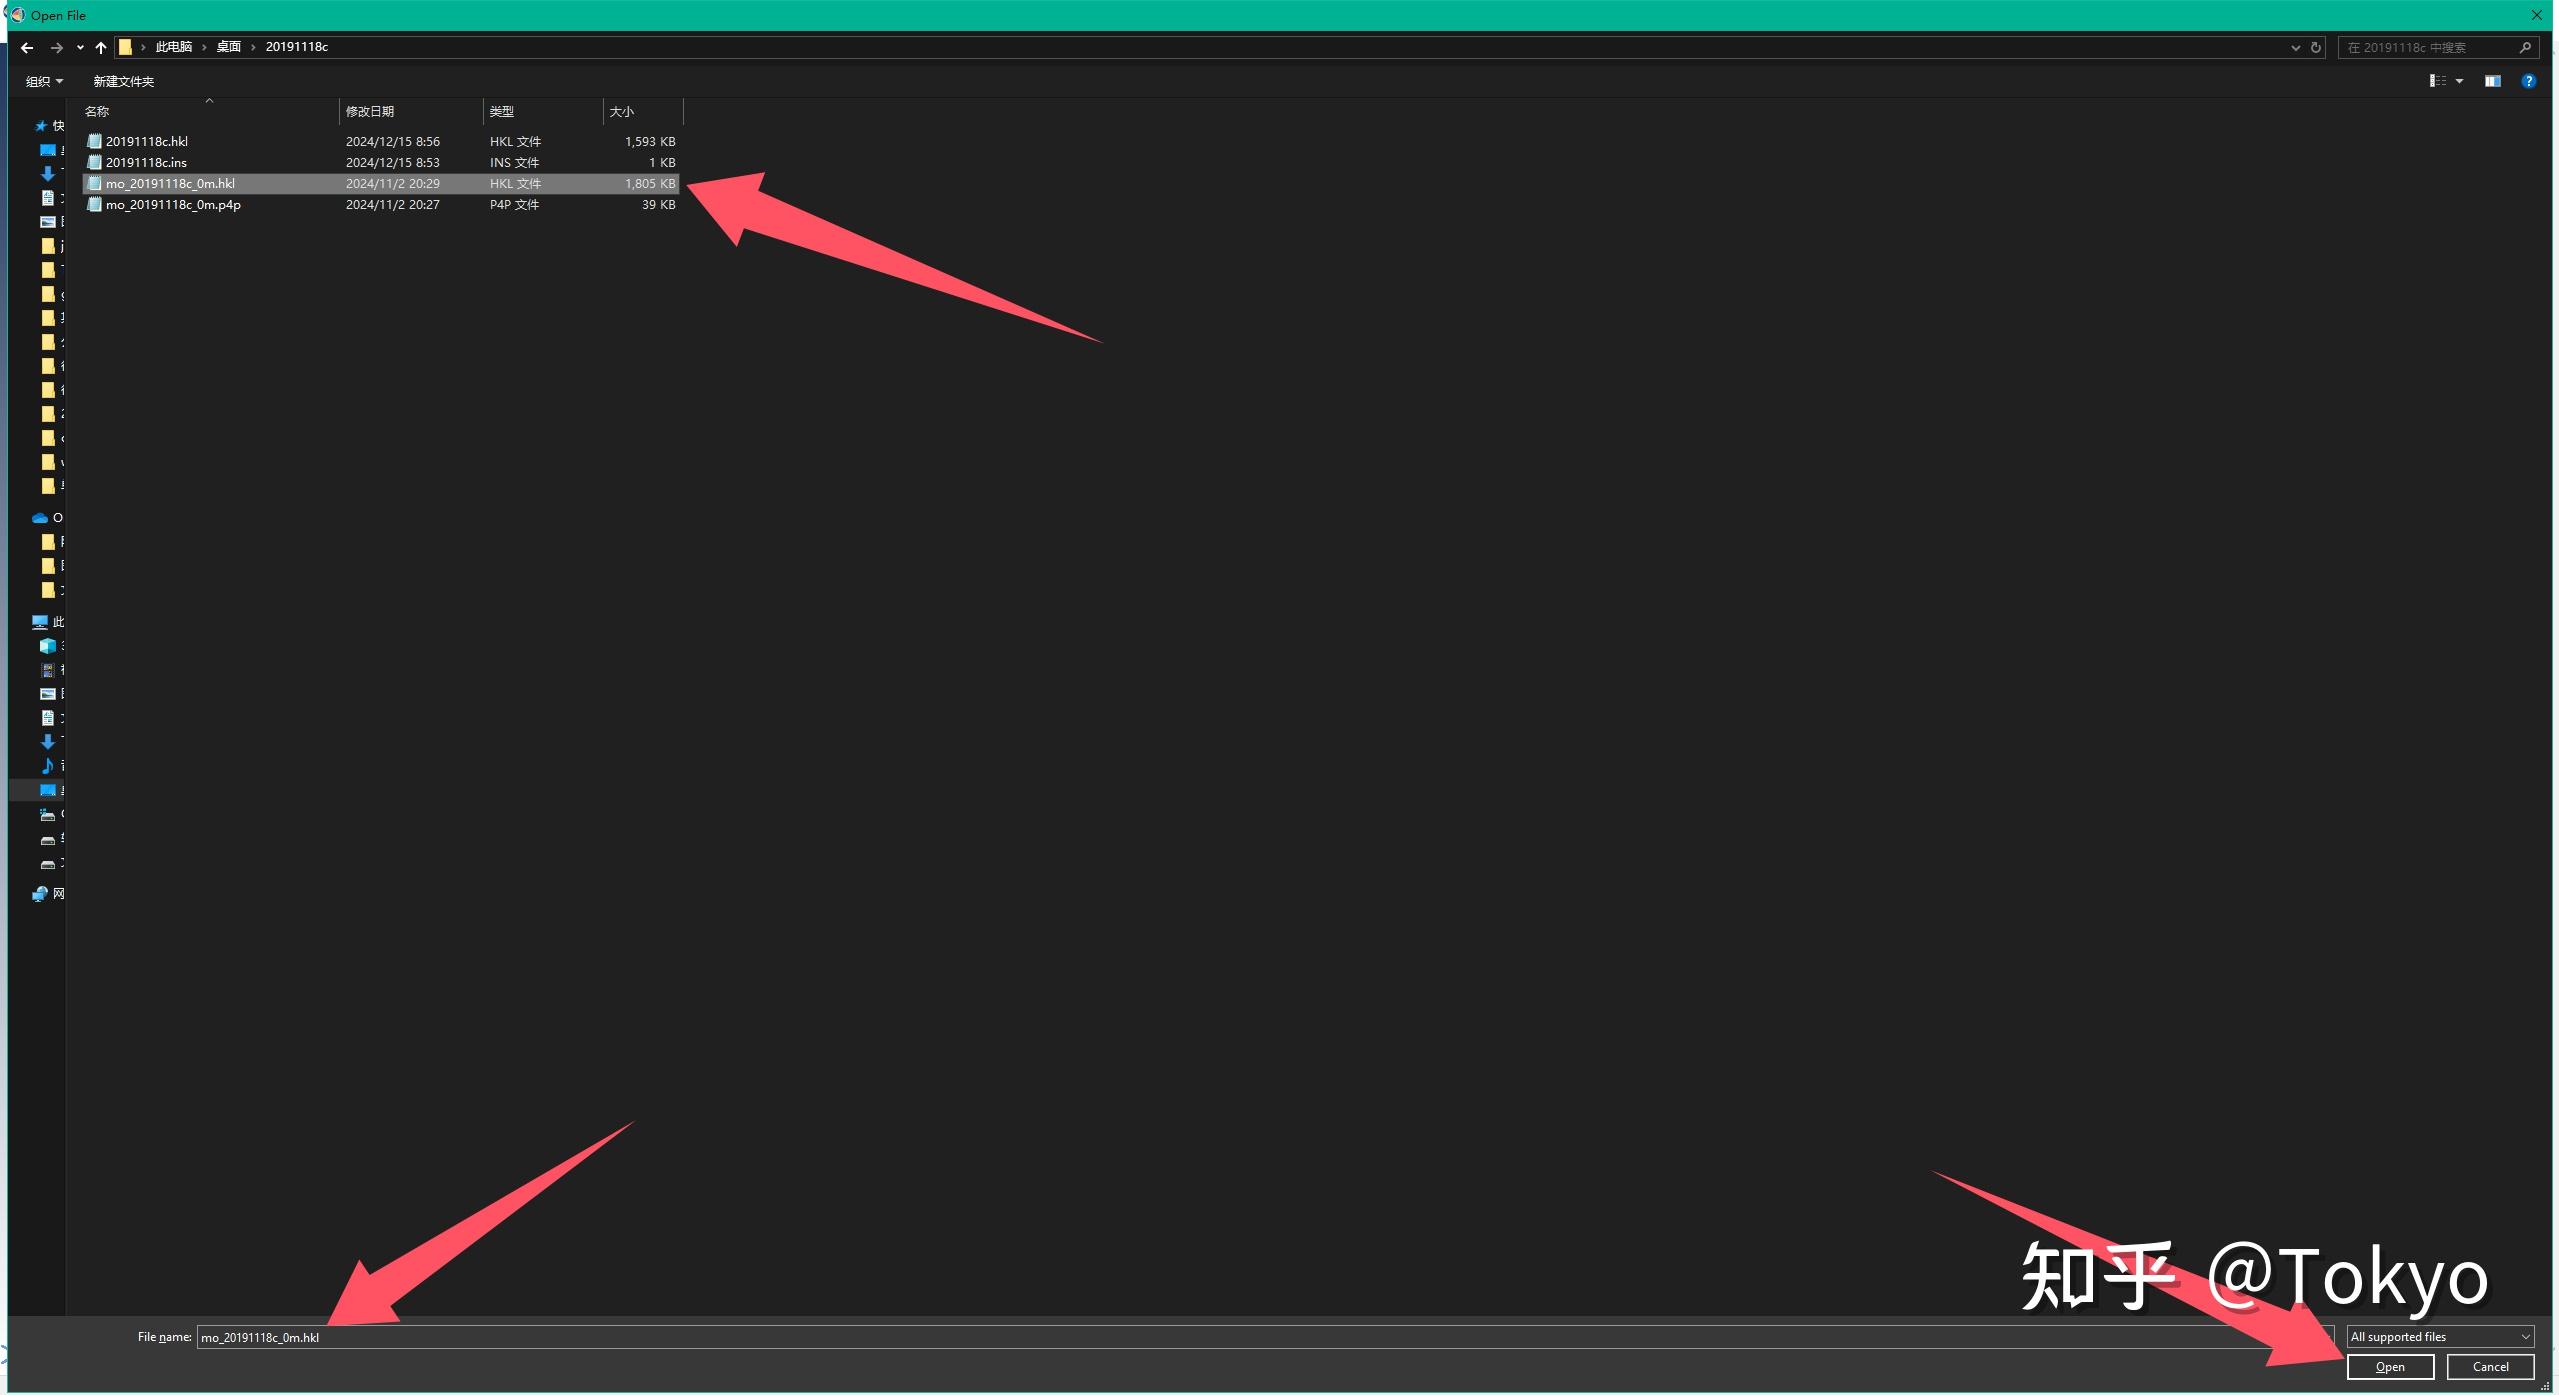The height and width of the screenshot is (1395, 2559).
Task: Select the OneDrive cloud icon in sidebar
Action: (40, 518)
